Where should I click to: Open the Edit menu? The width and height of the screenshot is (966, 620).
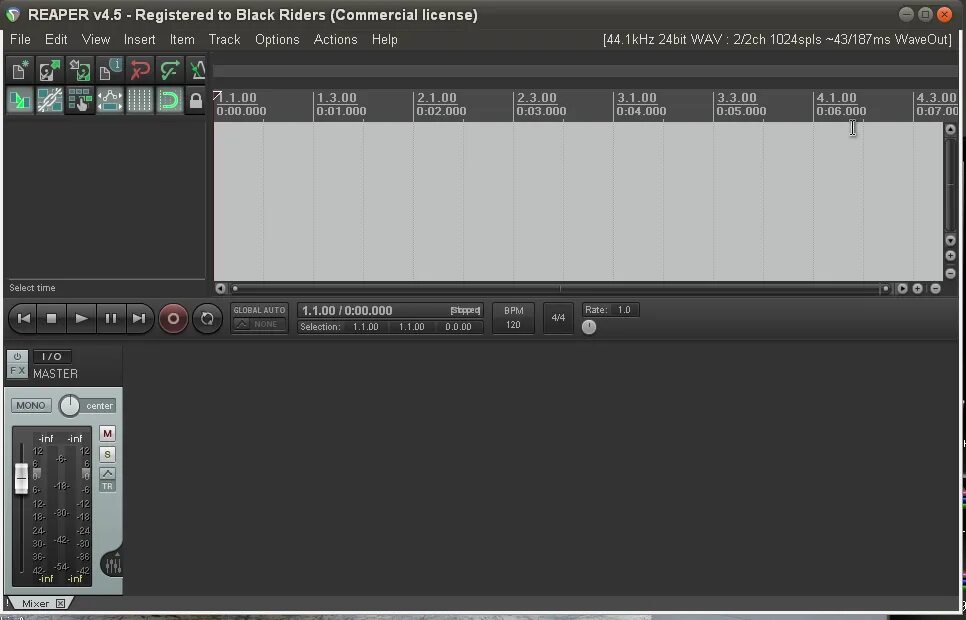click(56, 39)
